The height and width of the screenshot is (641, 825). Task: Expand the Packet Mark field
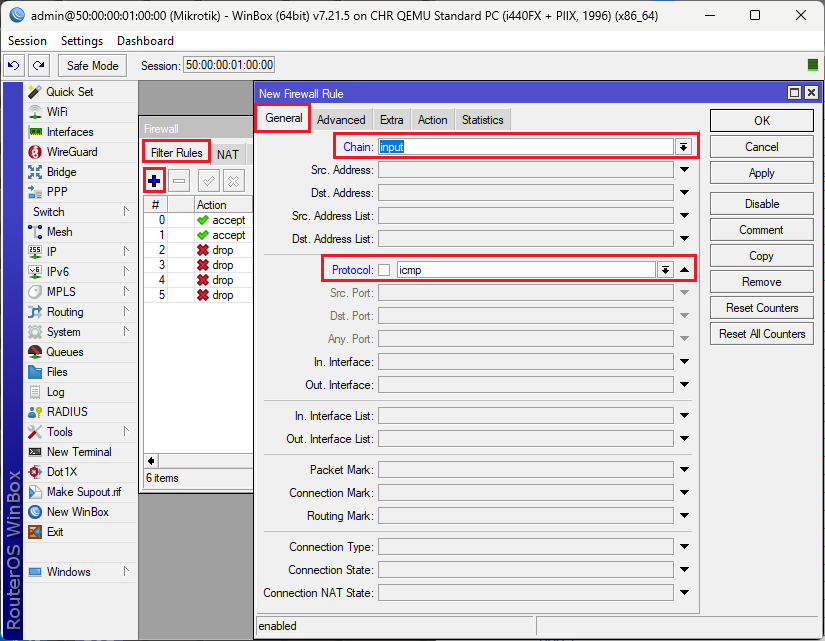click(684, 469)
